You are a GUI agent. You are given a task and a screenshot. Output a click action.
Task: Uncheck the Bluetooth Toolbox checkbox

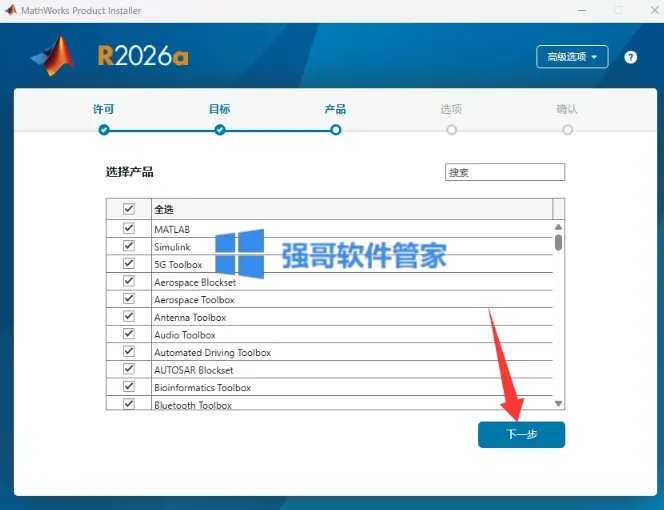[x=129, y=404]
